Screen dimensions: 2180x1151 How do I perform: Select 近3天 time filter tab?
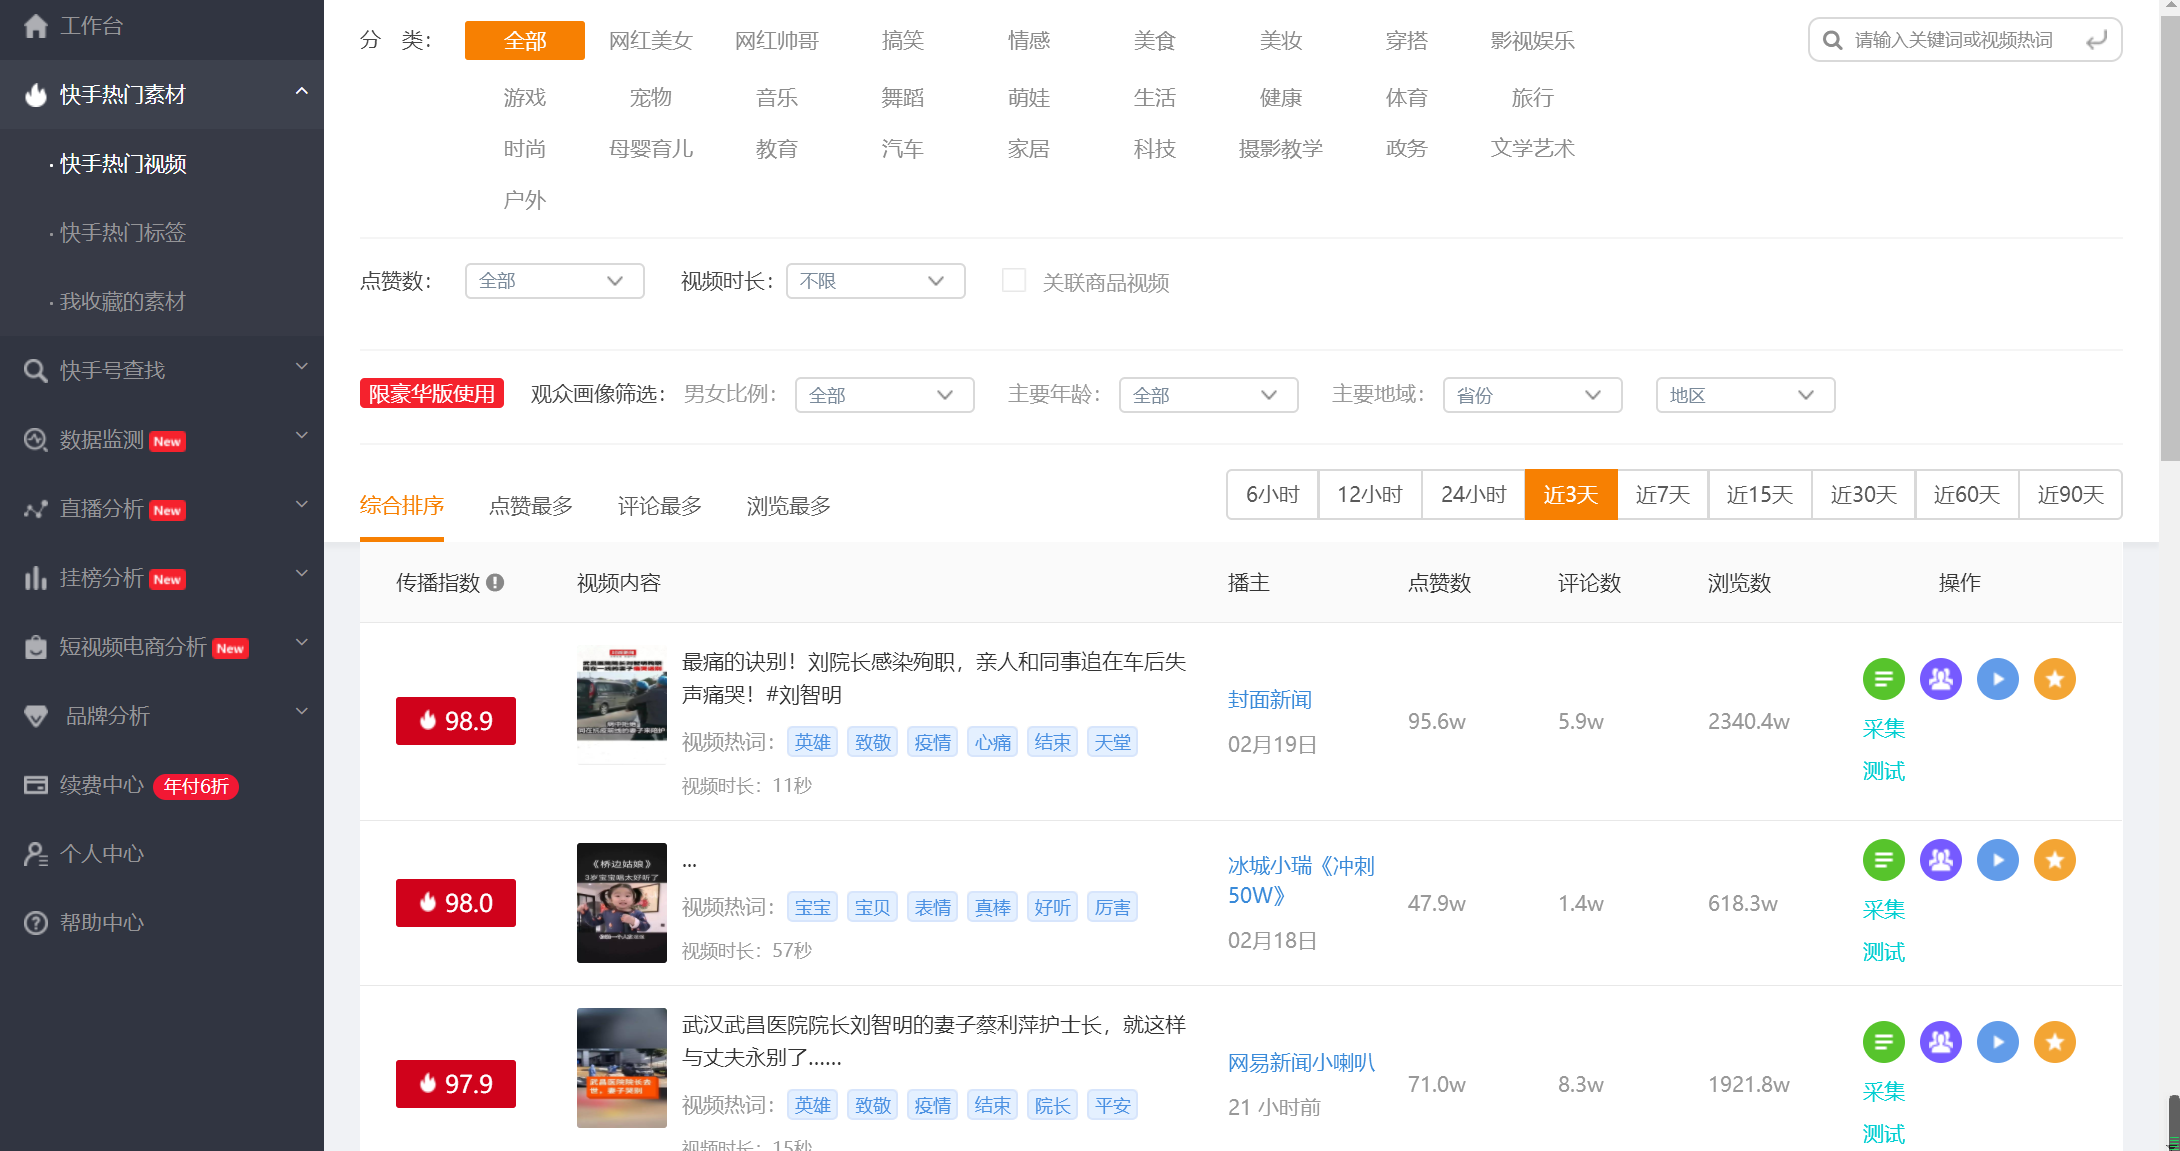coord(1569,493)
